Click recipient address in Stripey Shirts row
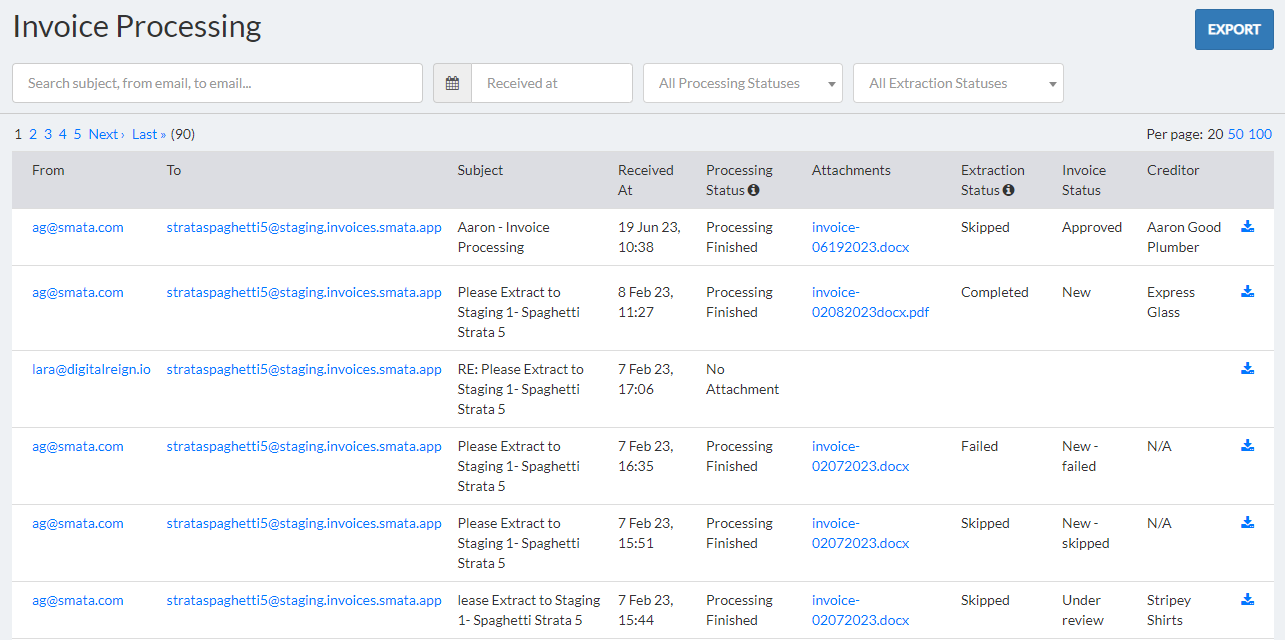Viewport: 1285px width, 640px height. 304,600
